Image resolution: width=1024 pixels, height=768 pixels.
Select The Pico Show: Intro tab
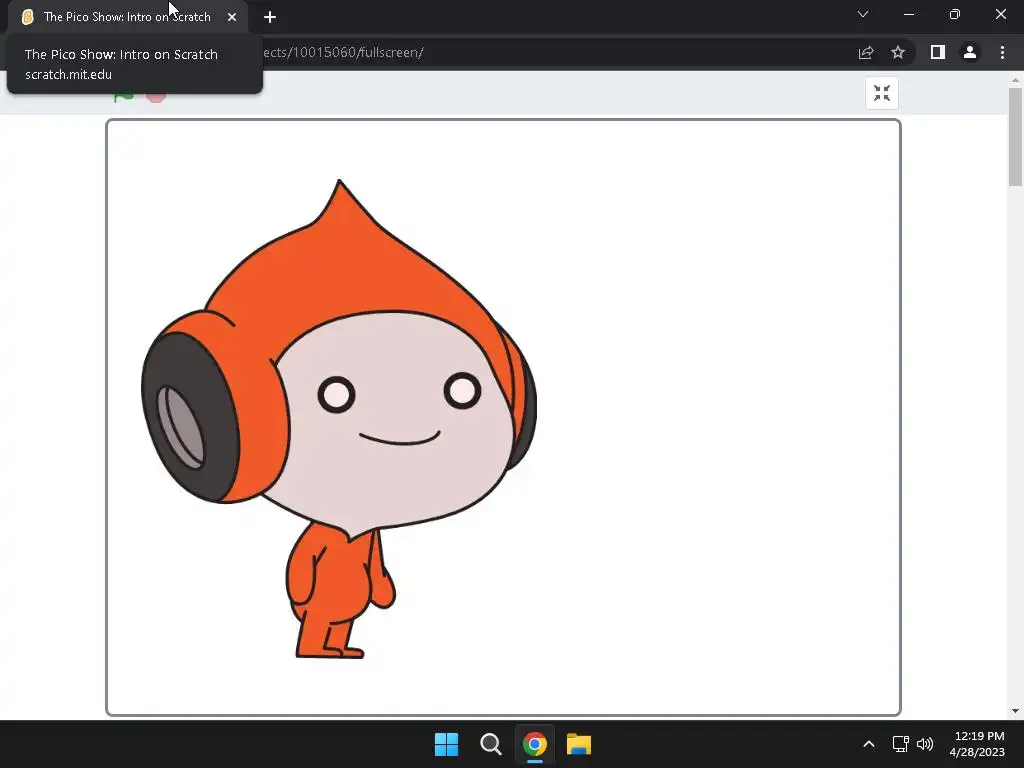click(x=127, y=17)
